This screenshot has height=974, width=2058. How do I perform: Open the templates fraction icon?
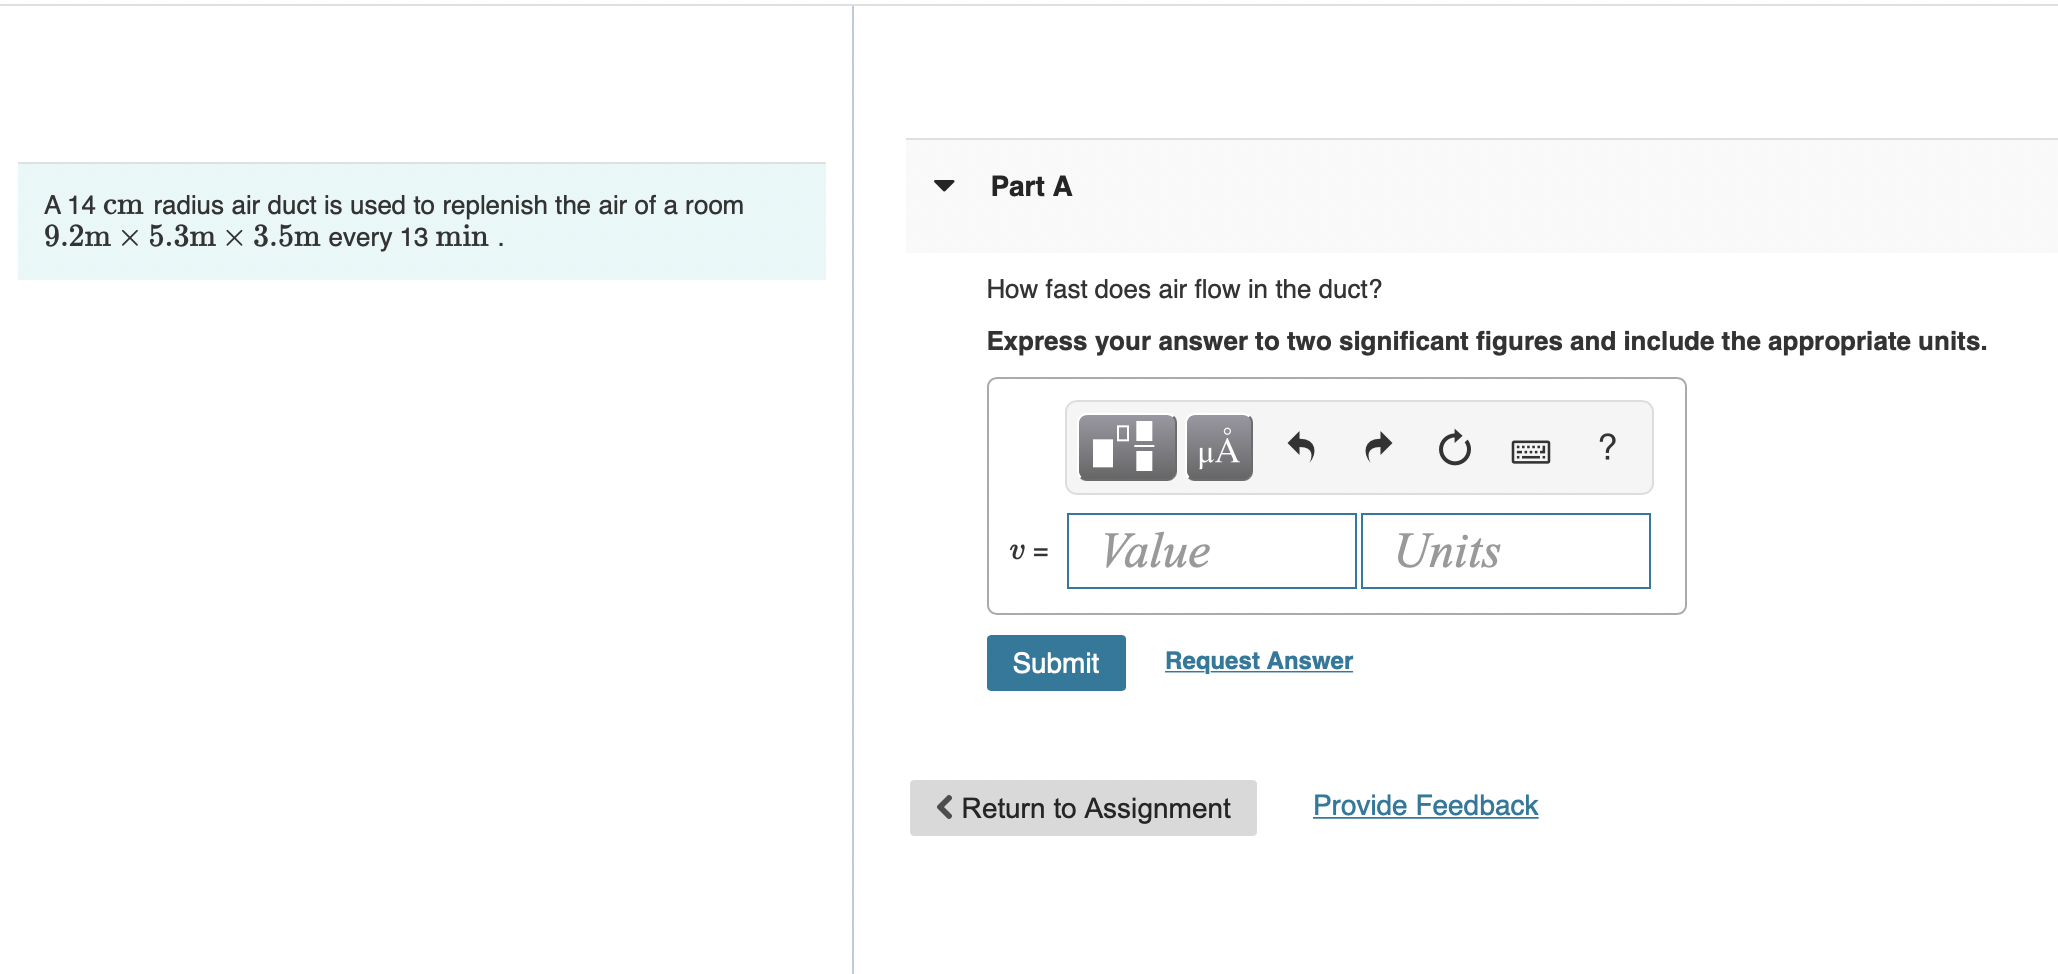[1127, 447]
